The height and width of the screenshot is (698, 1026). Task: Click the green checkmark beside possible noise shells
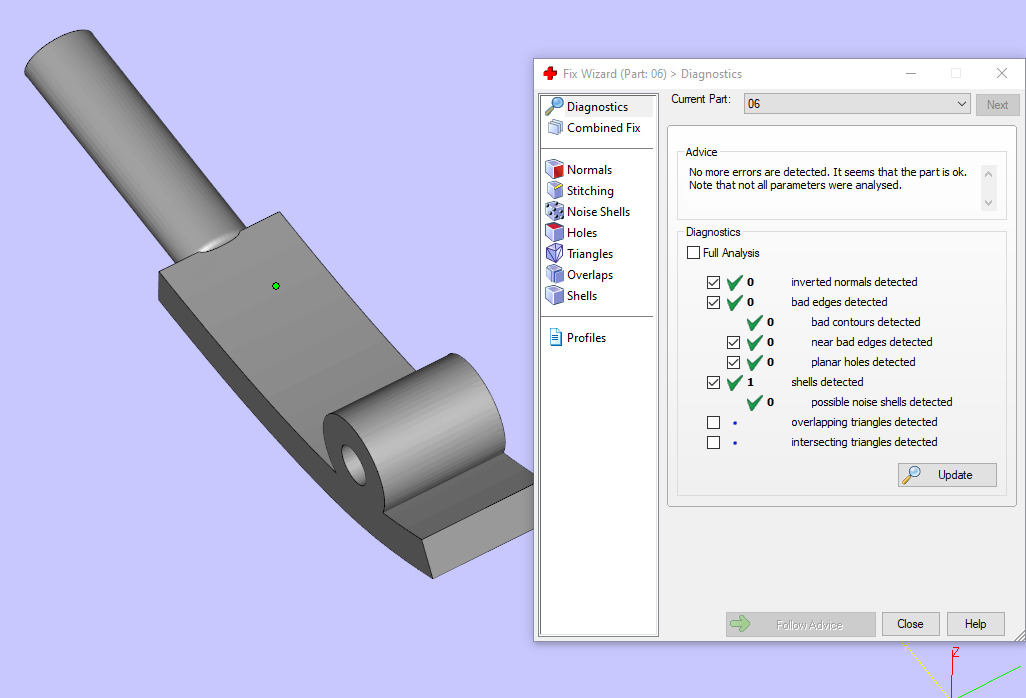(x=754, y=402)
